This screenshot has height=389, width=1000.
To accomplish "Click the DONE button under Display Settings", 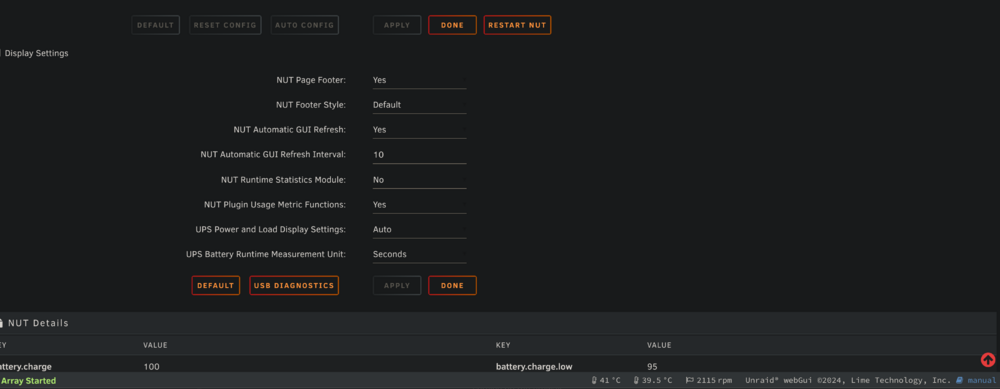I will point(452,286).
